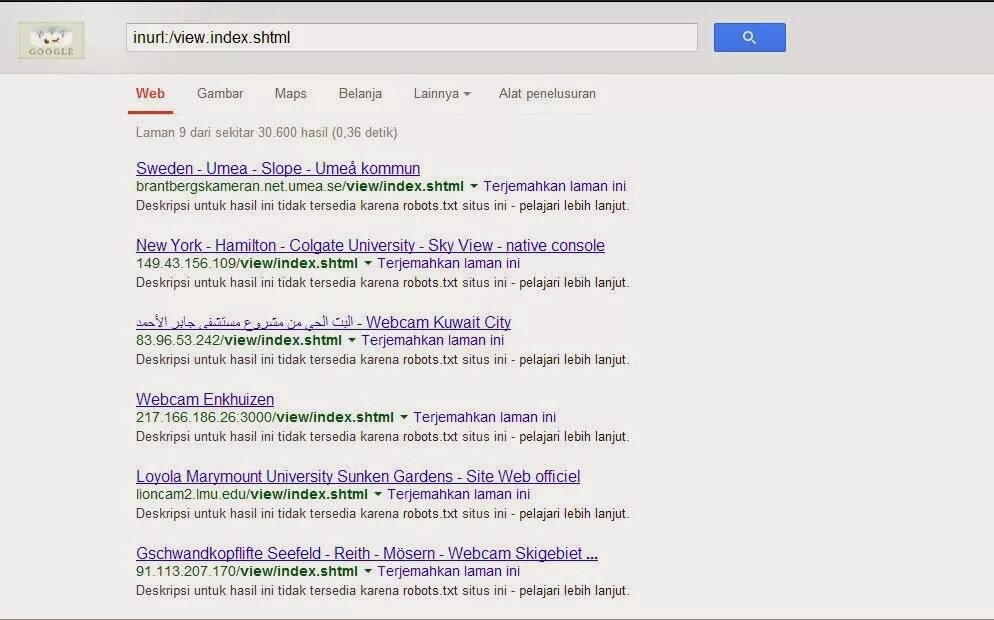Expand the Lainnya dropdown menu
This screenshot has height=620, width=994.
coord(442,94)
